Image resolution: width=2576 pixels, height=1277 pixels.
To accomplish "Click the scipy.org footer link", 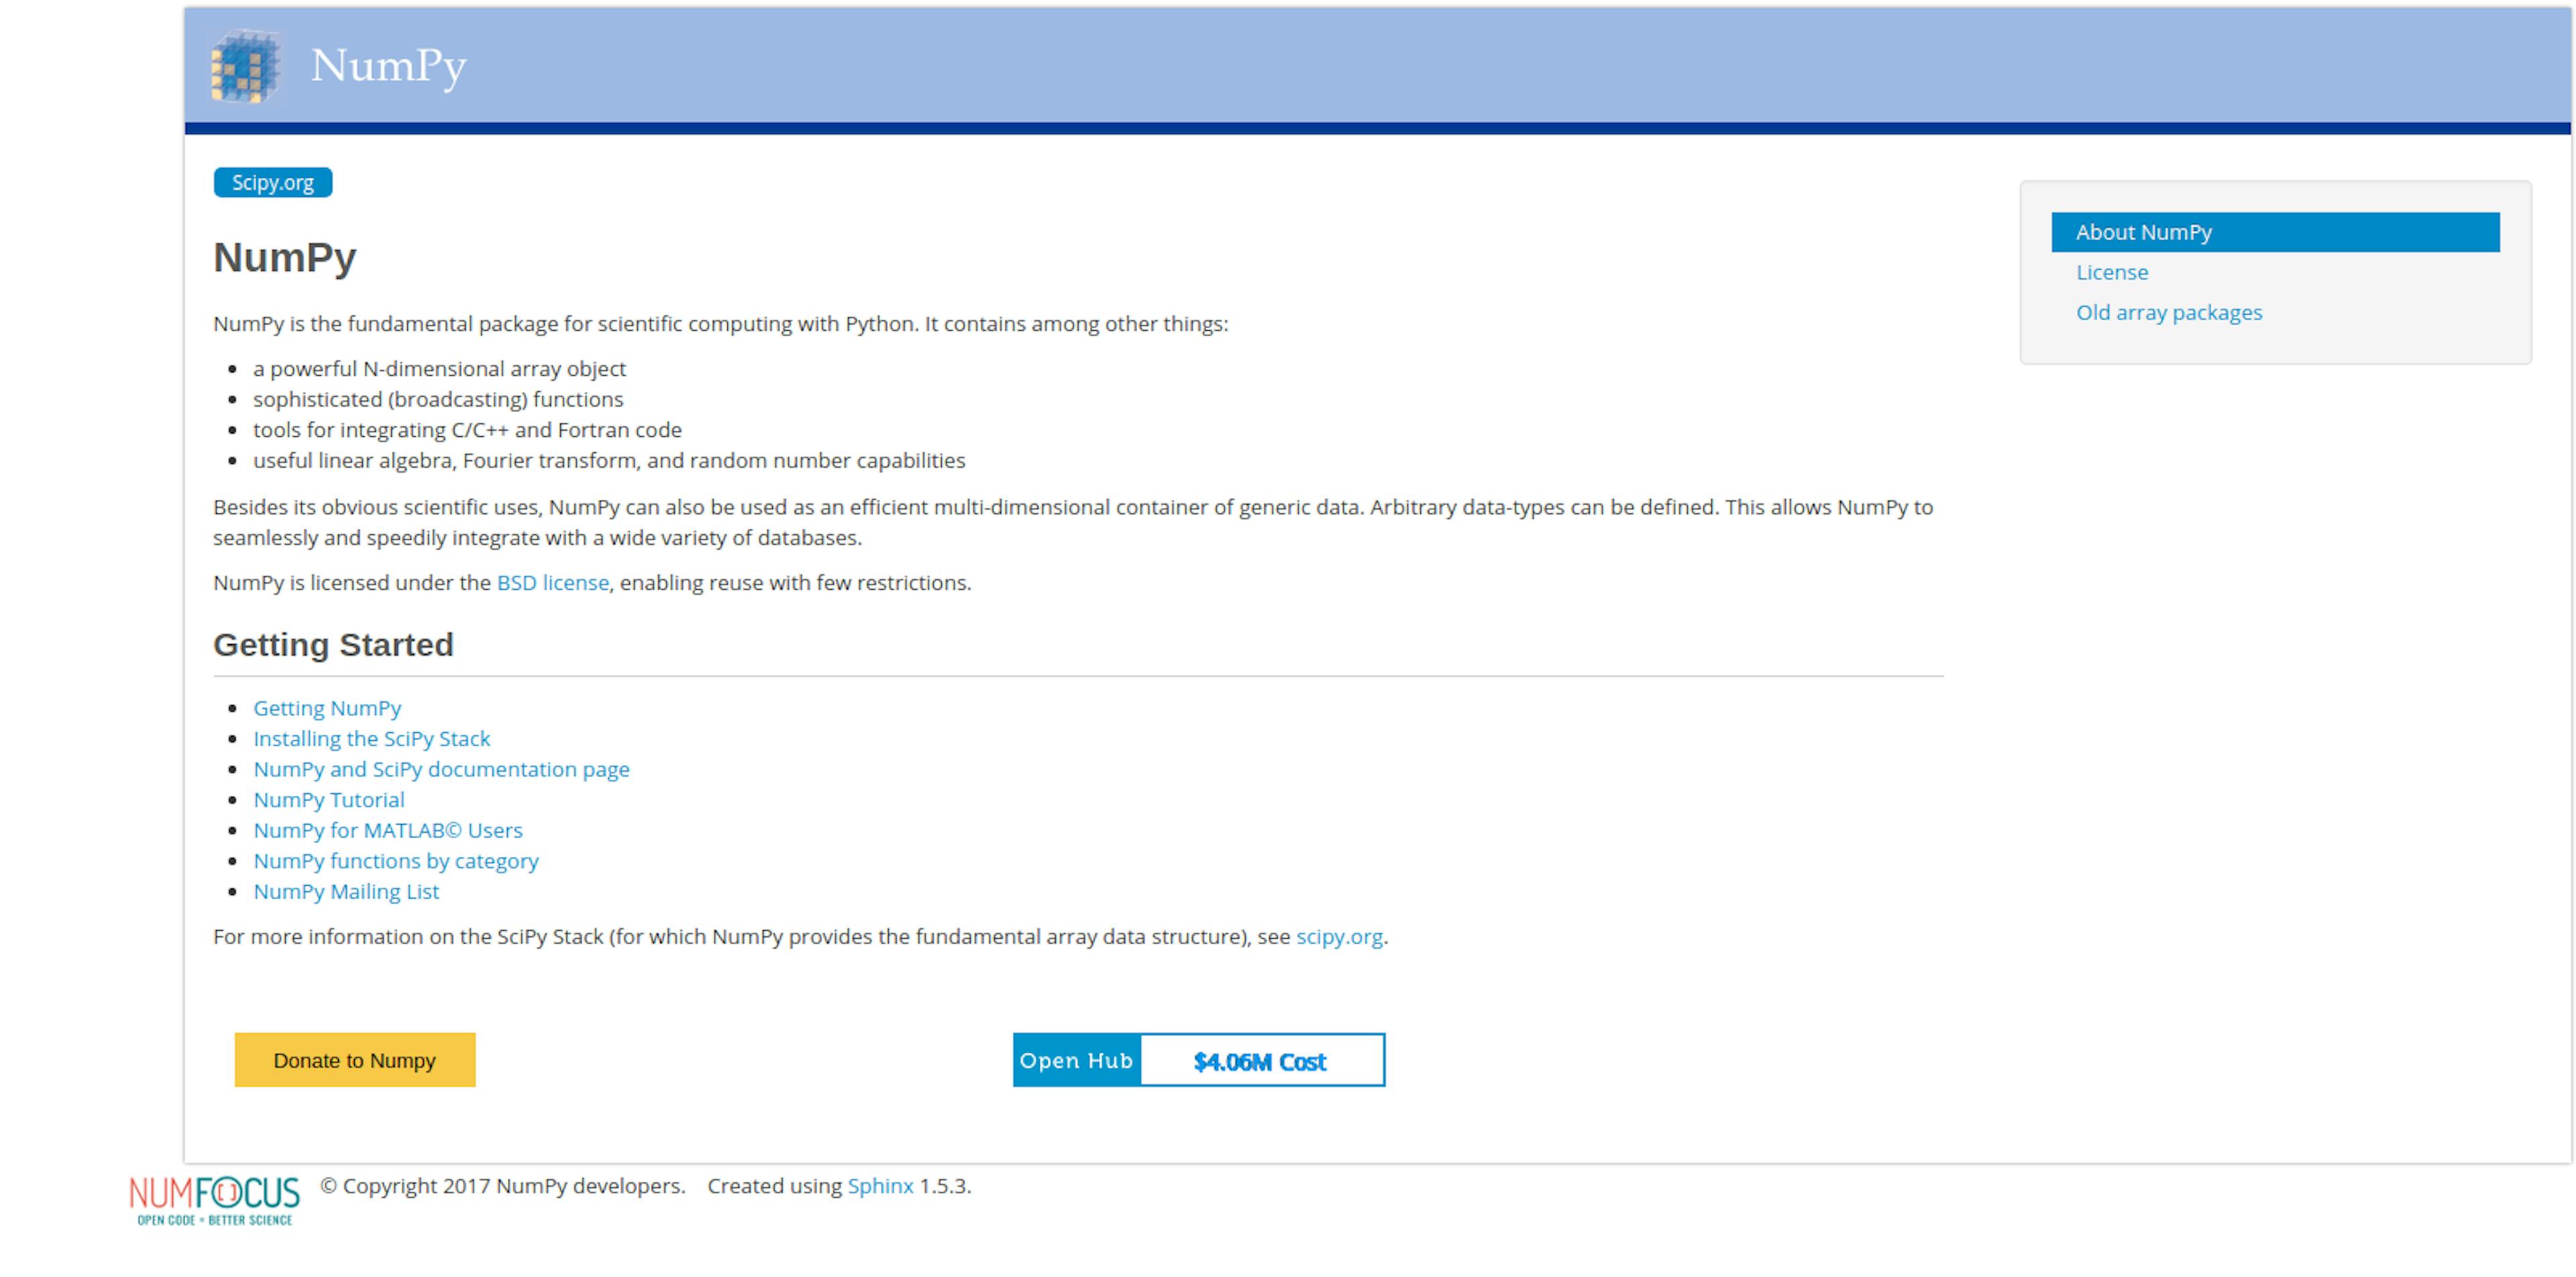I will click(x=1347, y=937).
